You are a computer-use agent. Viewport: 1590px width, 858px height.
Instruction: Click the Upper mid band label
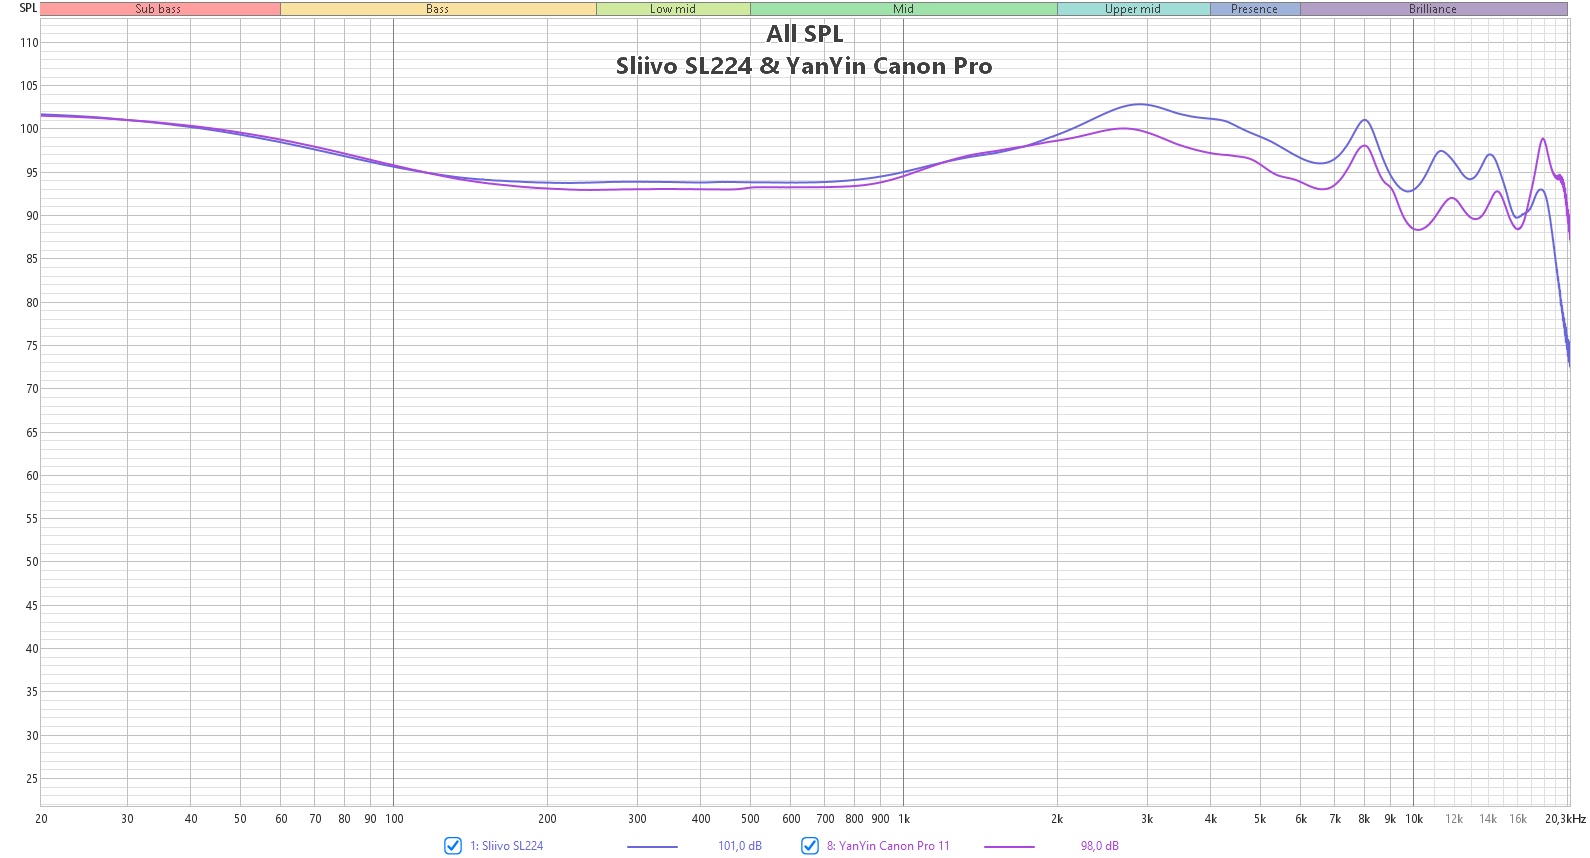1133,9
